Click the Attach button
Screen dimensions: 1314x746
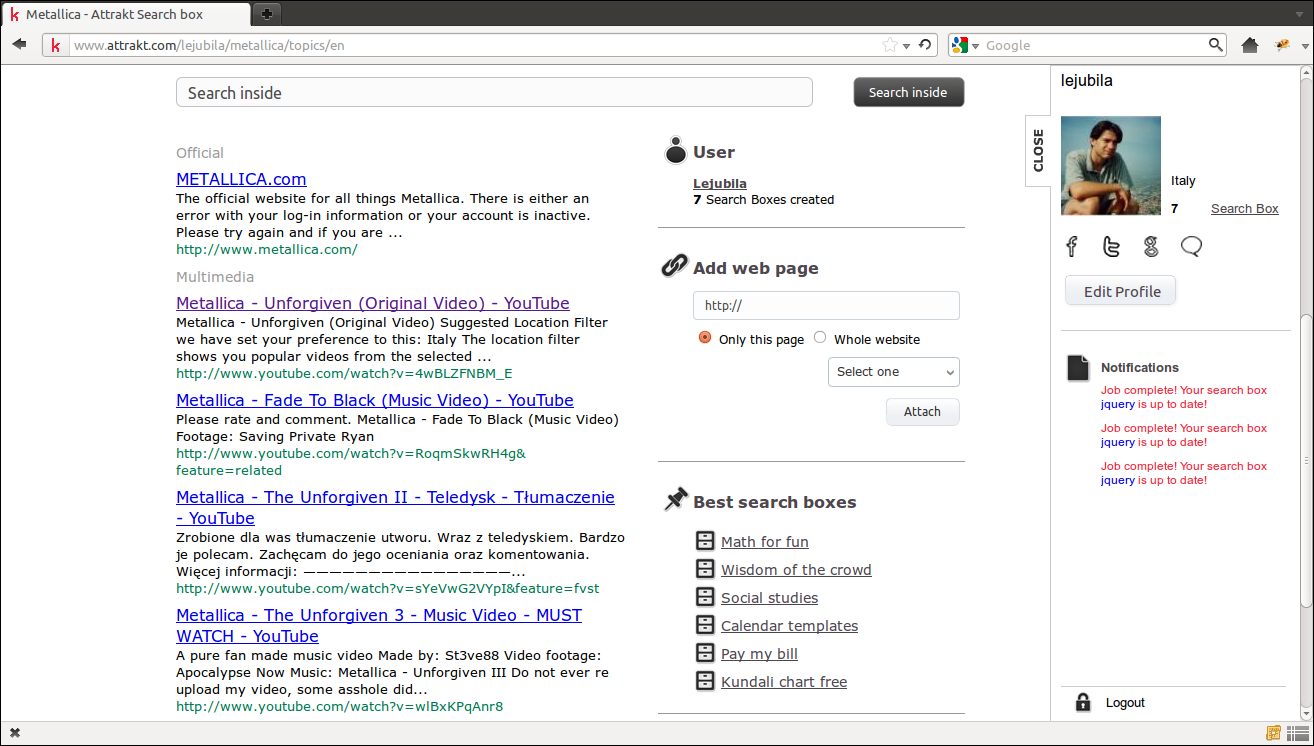[922, 412]
